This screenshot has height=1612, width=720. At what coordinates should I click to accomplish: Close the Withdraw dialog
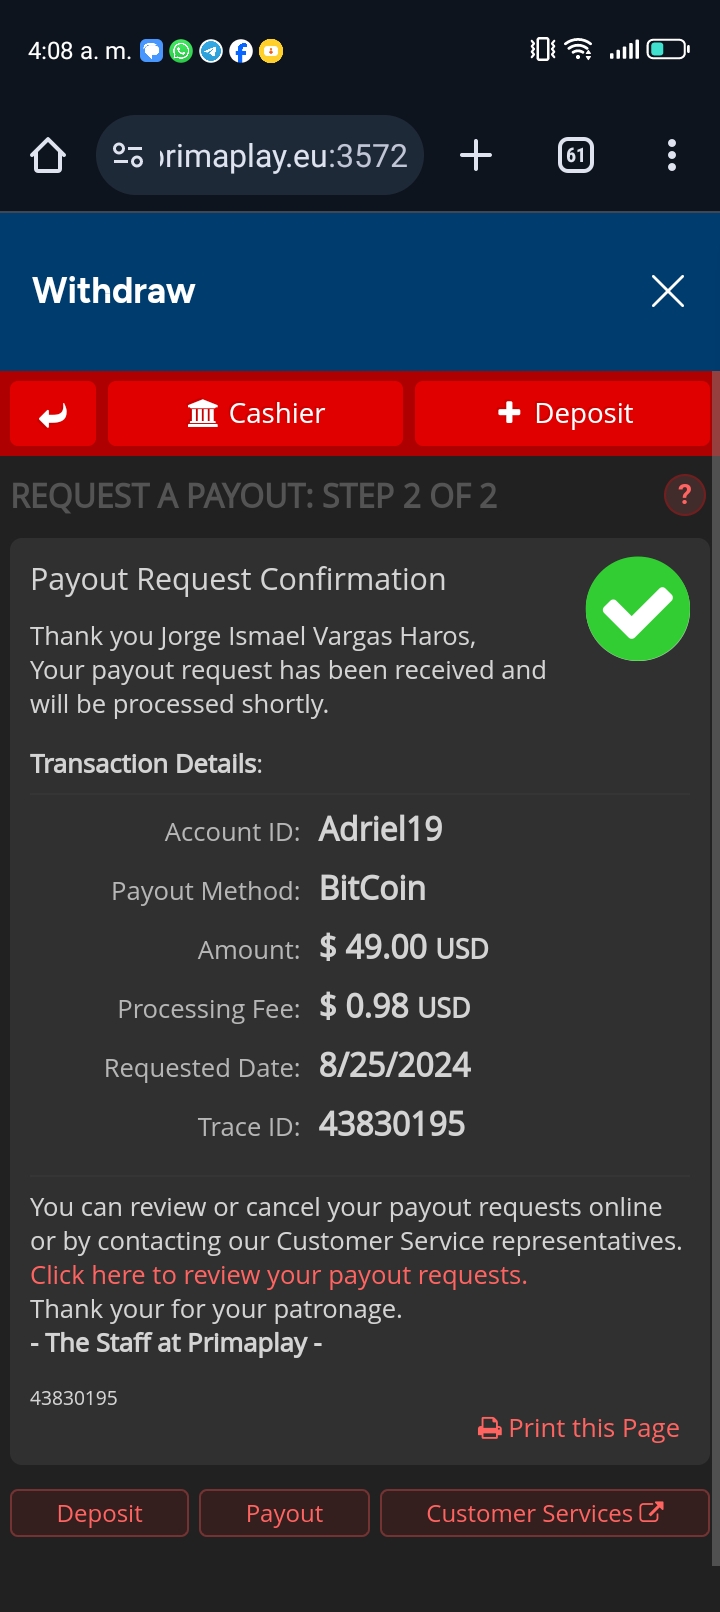667,291
